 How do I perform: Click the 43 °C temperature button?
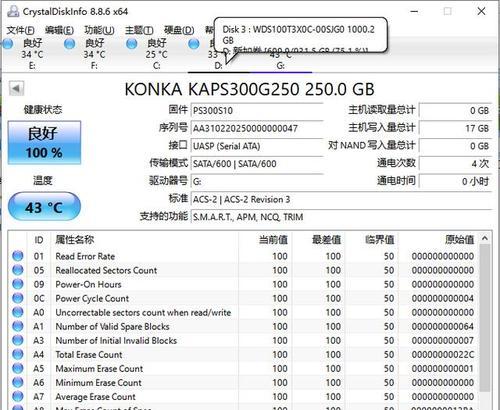point(44,207)
